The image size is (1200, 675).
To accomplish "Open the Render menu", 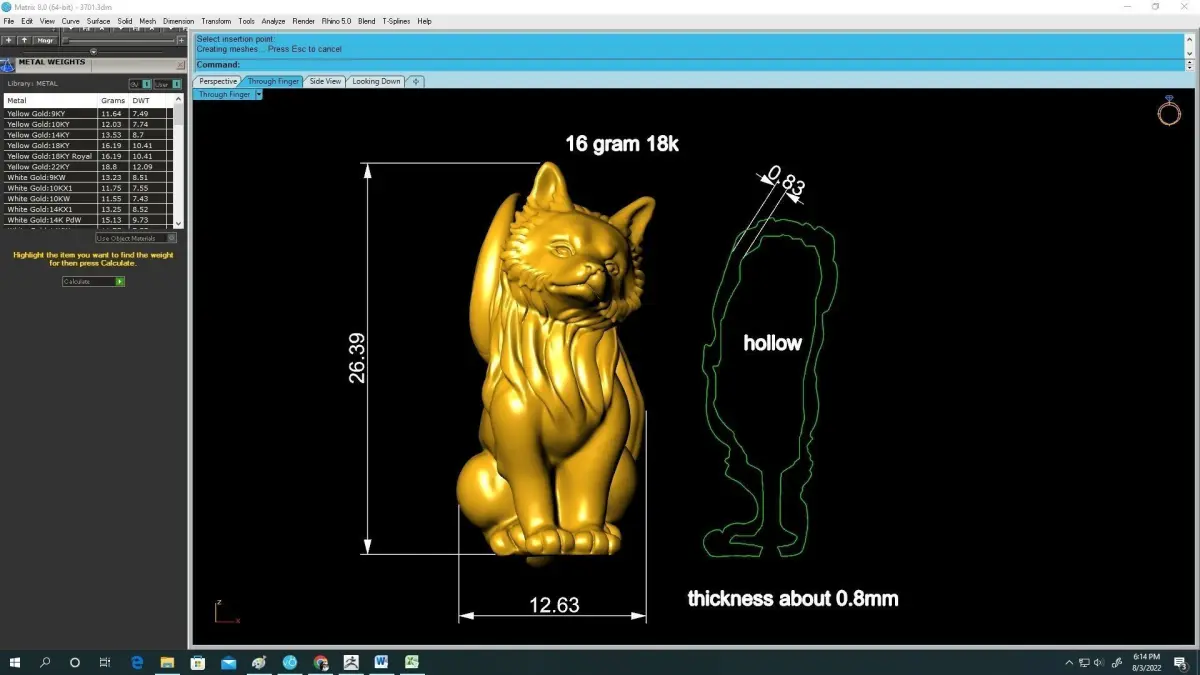I will [303, 21].
